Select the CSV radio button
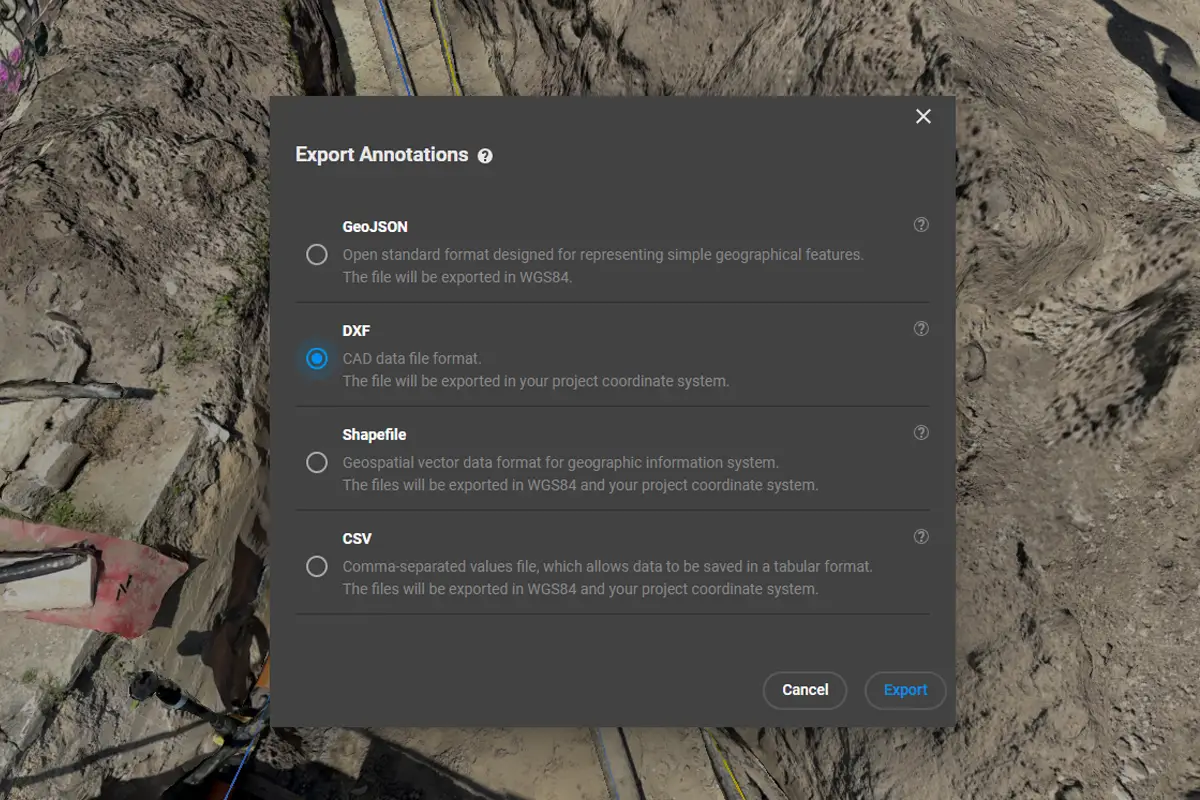The image size is (1200, 800). coord(317,567)
